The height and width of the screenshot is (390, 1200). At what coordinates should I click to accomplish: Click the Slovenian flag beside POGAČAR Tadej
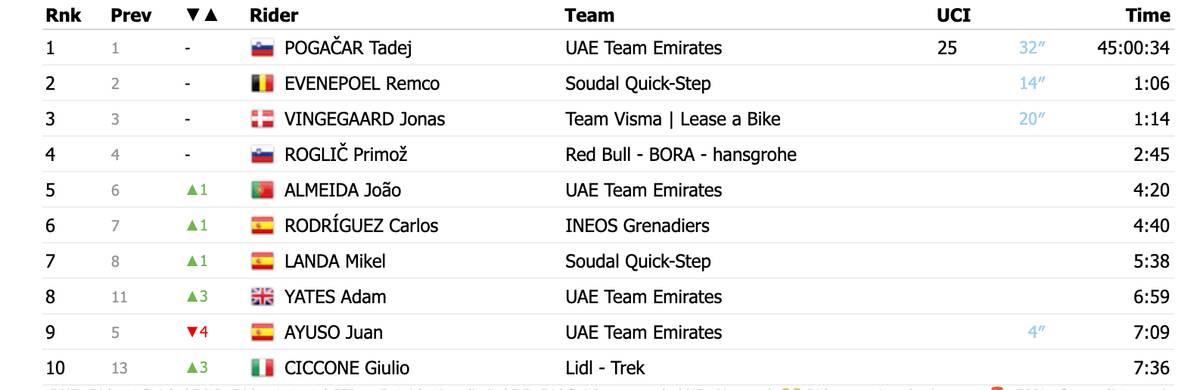262,48
